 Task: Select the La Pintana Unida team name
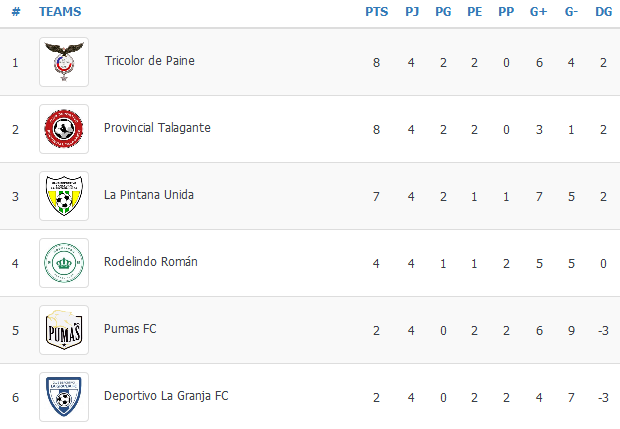149,195
